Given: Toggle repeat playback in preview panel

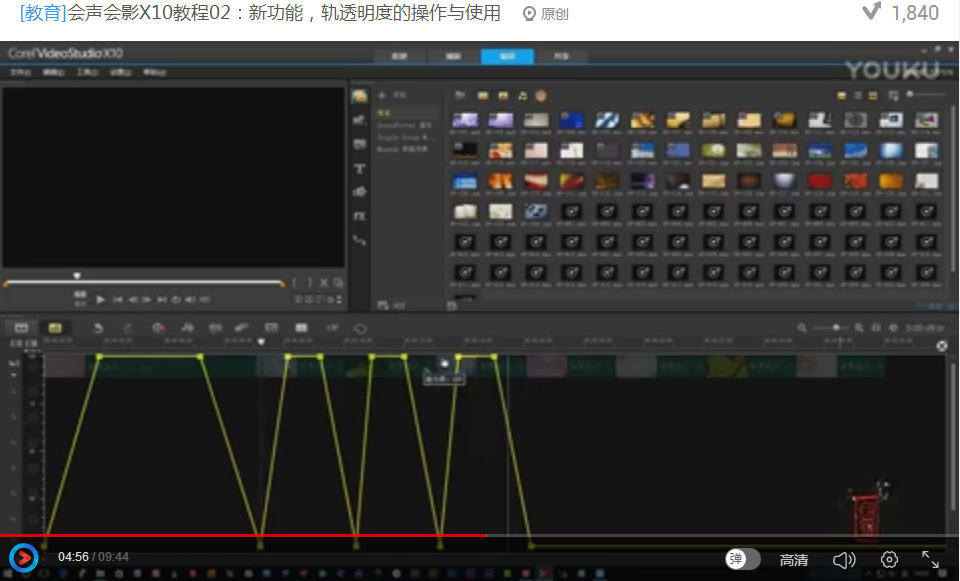Looking at the screenshot, I should click(176, 299).
